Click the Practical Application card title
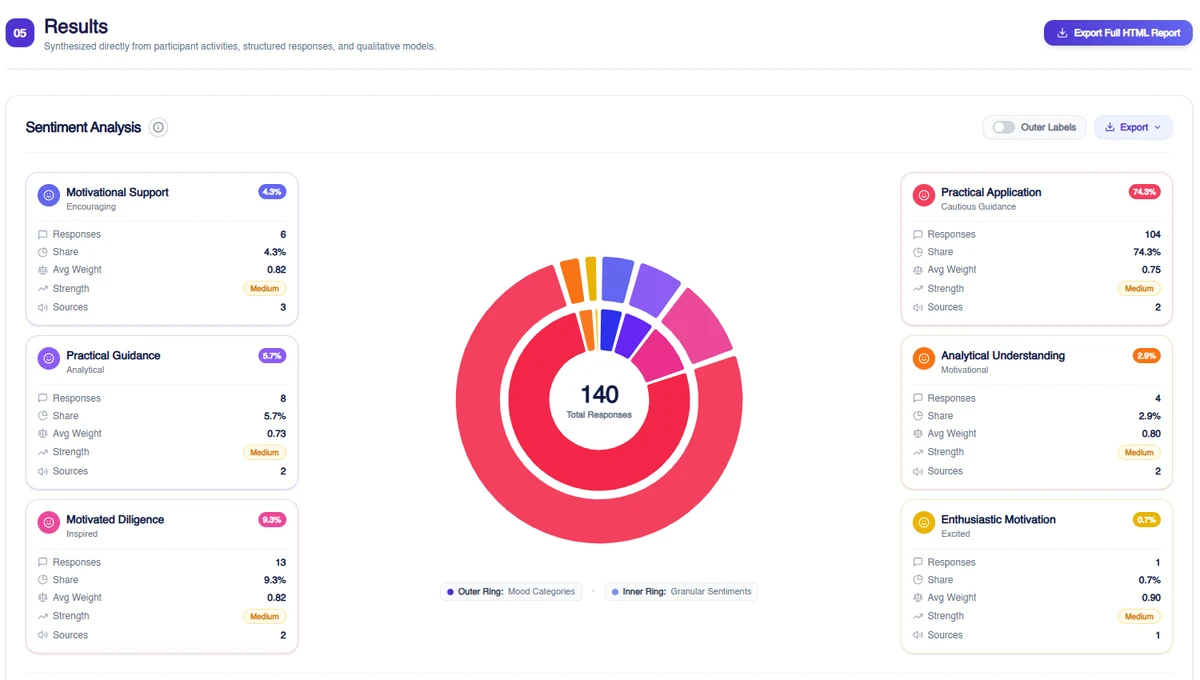1200x680 pixels. click(991, 192)
